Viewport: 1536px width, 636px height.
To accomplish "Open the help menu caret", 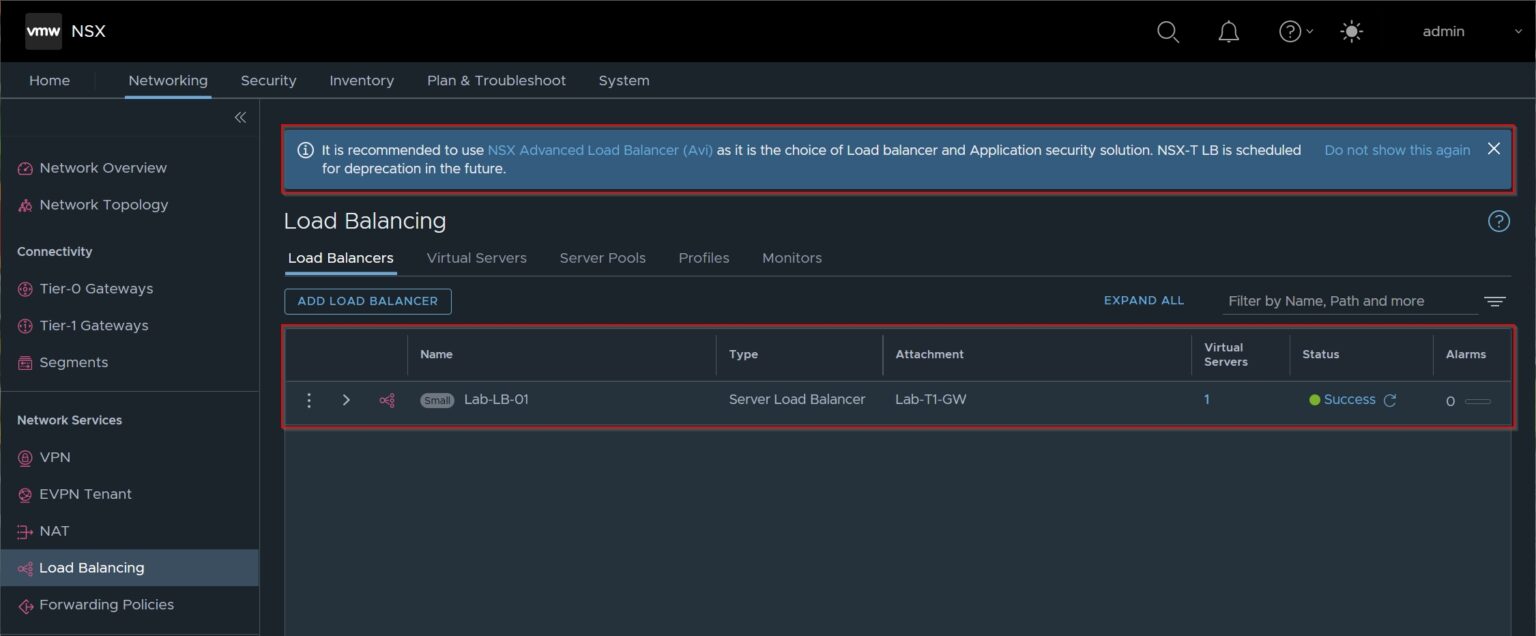I will (1309, 31).
